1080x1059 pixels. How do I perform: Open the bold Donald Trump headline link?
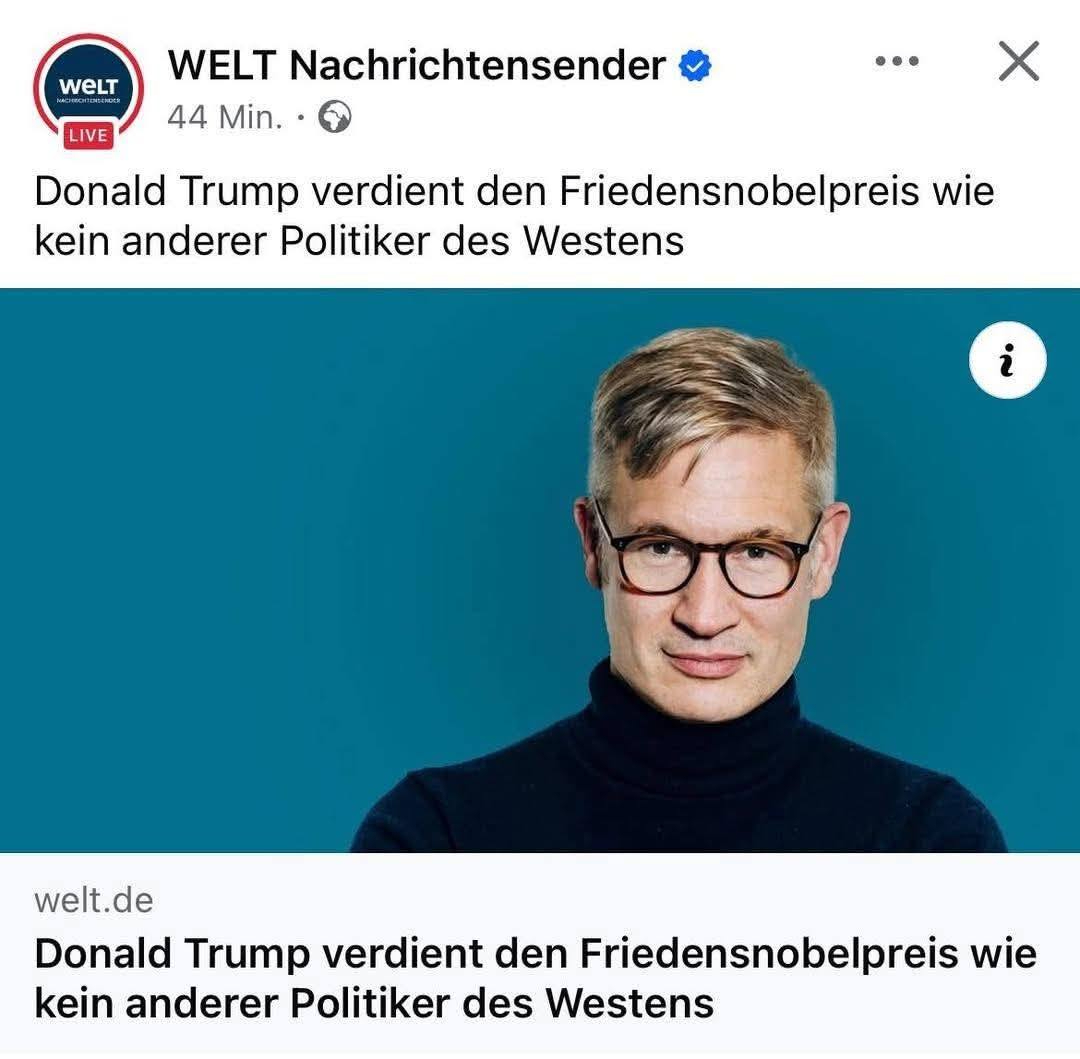pyautogui.click(x=535, y=978)
